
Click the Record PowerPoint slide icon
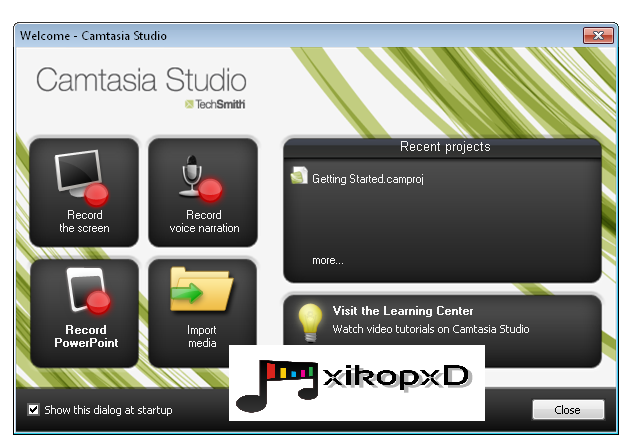[x=89, y=291]
